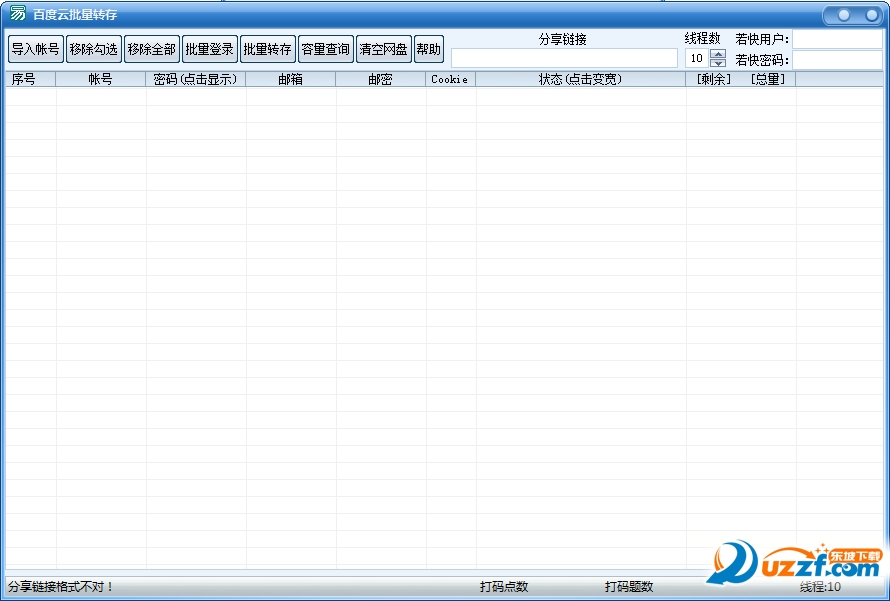890x601 pixels.
Task: Click the 帐号 column header
Action: [x=101, y=79]
